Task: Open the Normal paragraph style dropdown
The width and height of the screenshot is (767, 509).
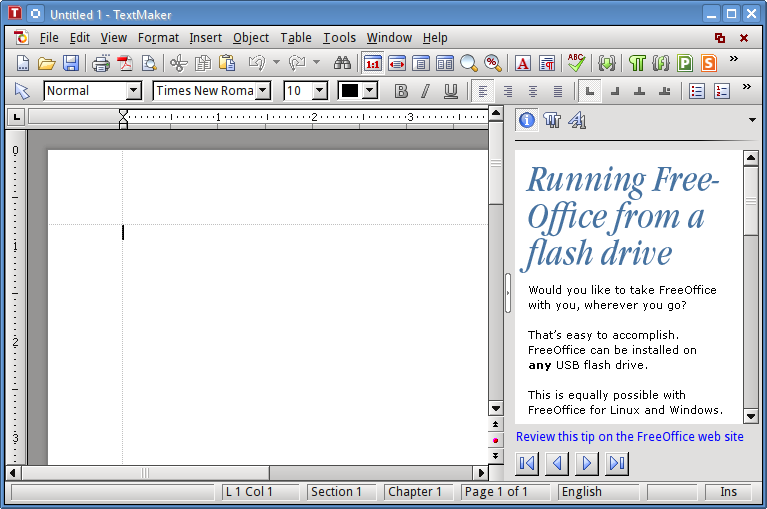Action: pos(134,91)
